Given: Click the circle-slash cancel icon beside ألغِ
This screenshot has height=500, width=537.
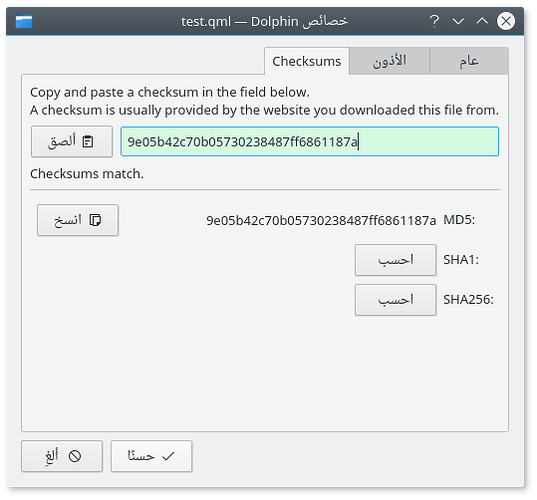Looking at the screenshot, I should point(75,456).
